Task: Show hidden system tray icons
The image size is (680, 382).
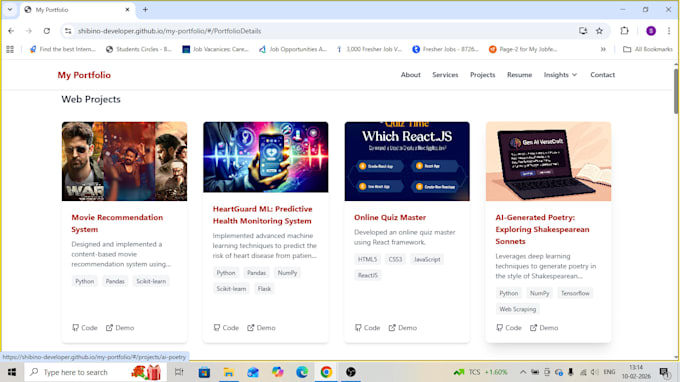Action: (x=523, y=372)
